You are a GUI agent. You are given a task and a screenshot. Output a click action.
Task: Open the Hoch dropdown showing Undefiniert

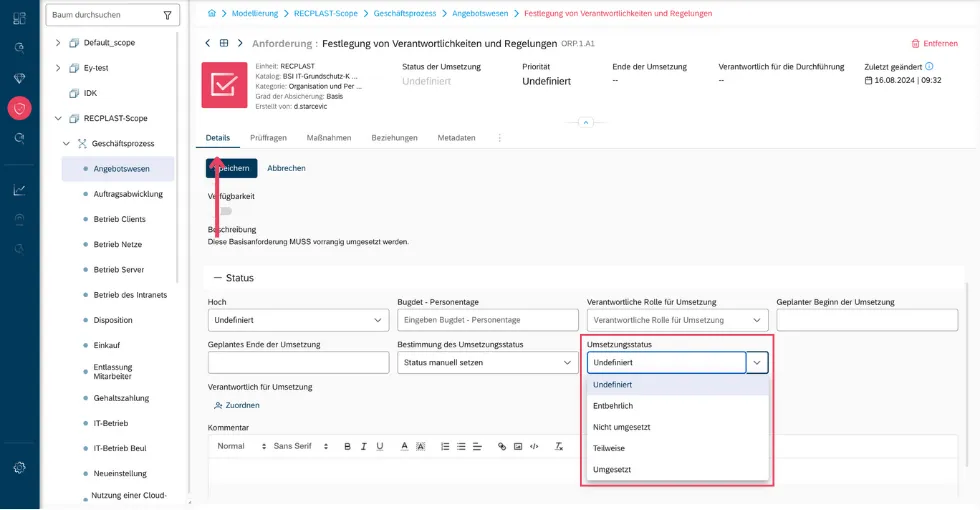point(298,320)
